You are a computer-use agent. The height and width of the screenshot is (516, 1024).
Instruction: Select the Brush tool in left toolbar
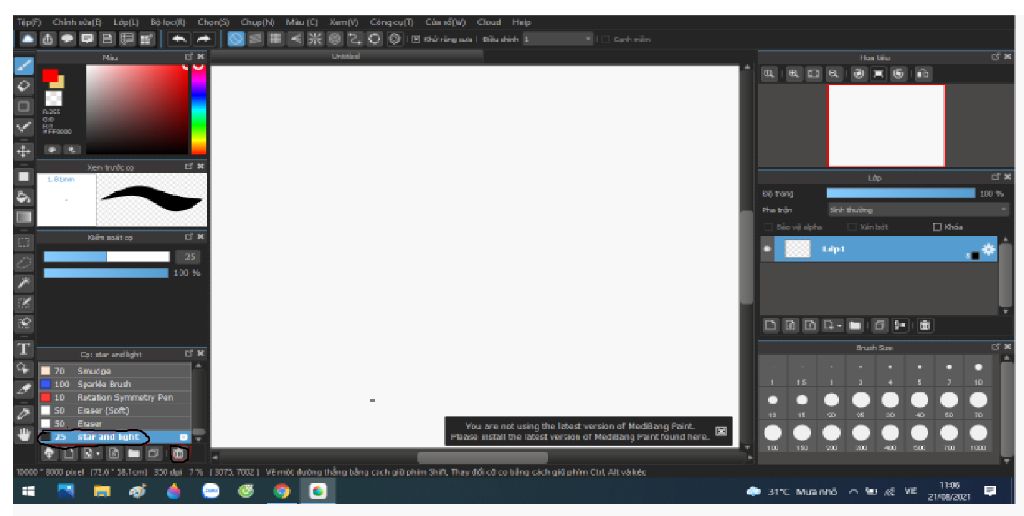pos(24,65)
